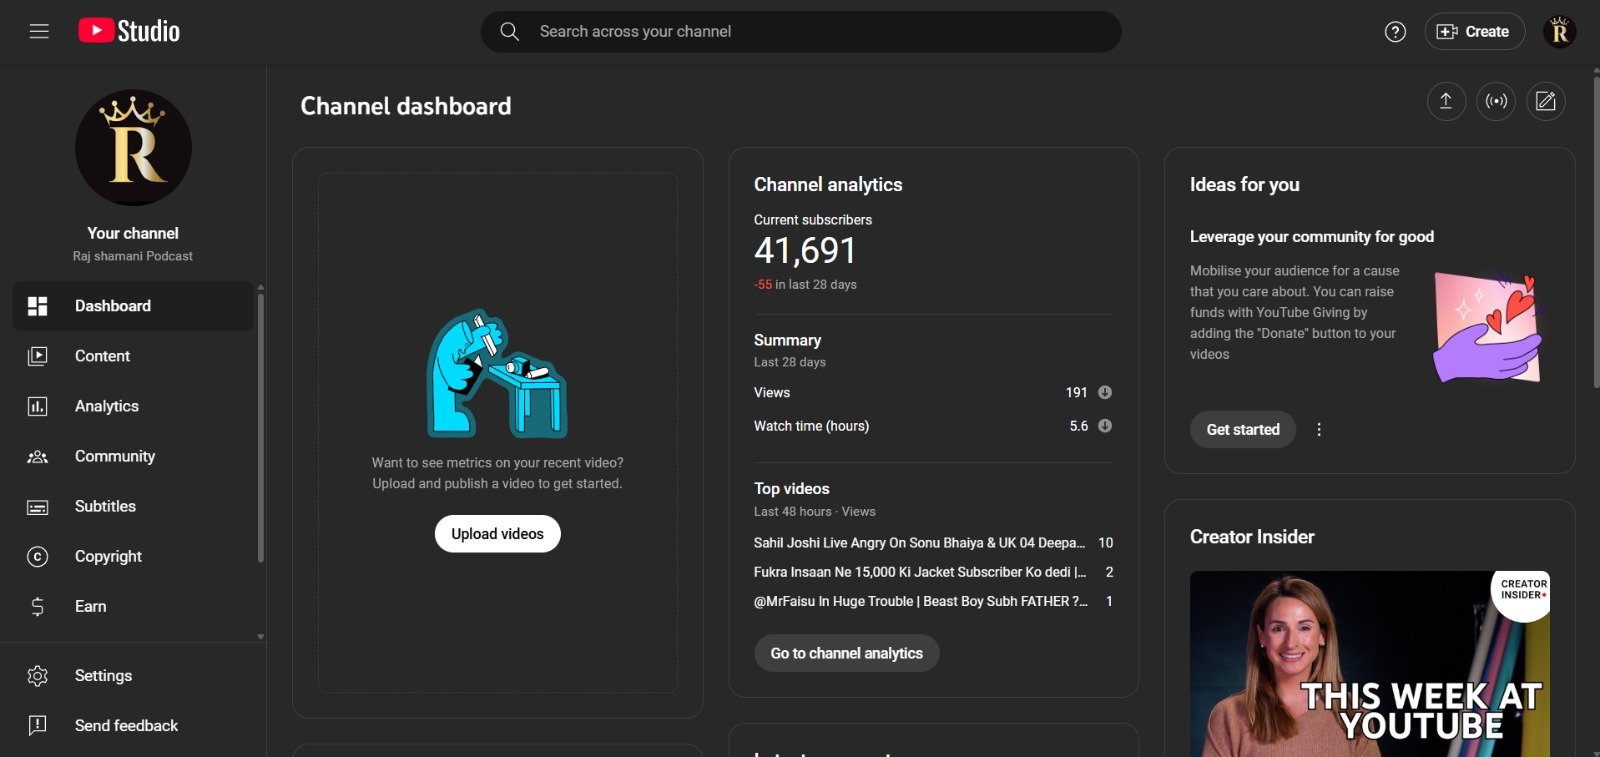Screen dimensions: 1600x757
Task: Click the large channel profile picture
Action: (x=134, y=148)
